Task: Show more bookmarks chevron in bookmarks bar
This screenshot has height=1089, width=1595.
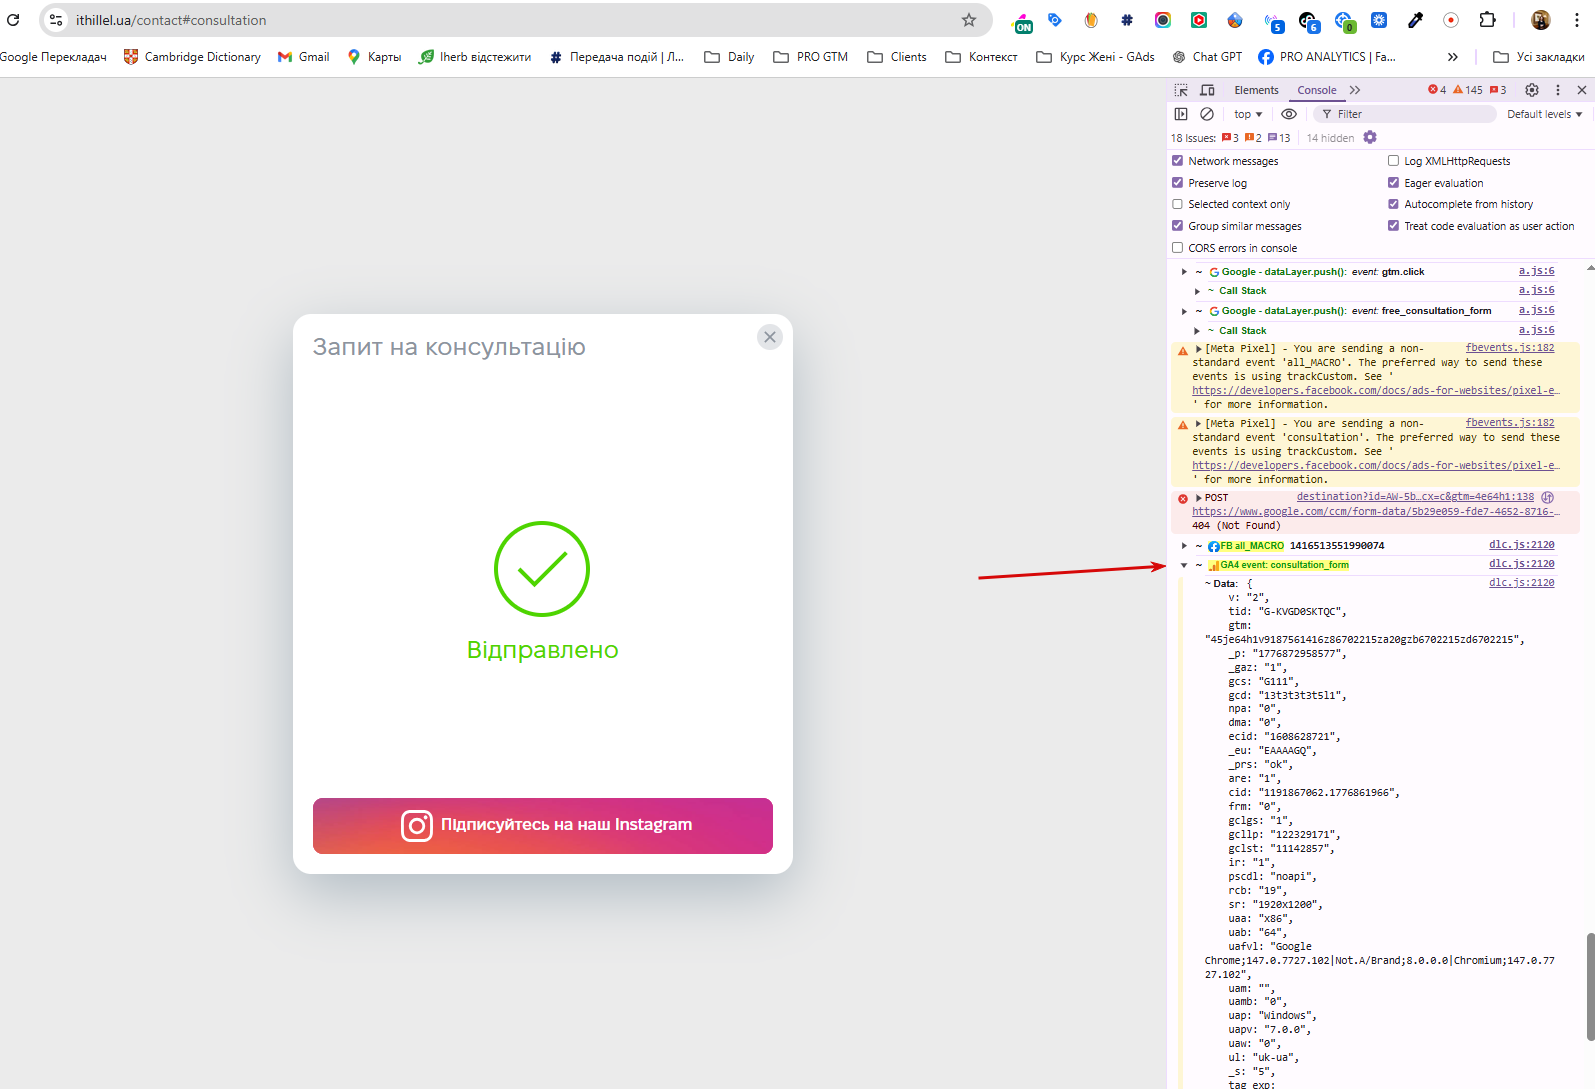Action: coord(1453,57)
